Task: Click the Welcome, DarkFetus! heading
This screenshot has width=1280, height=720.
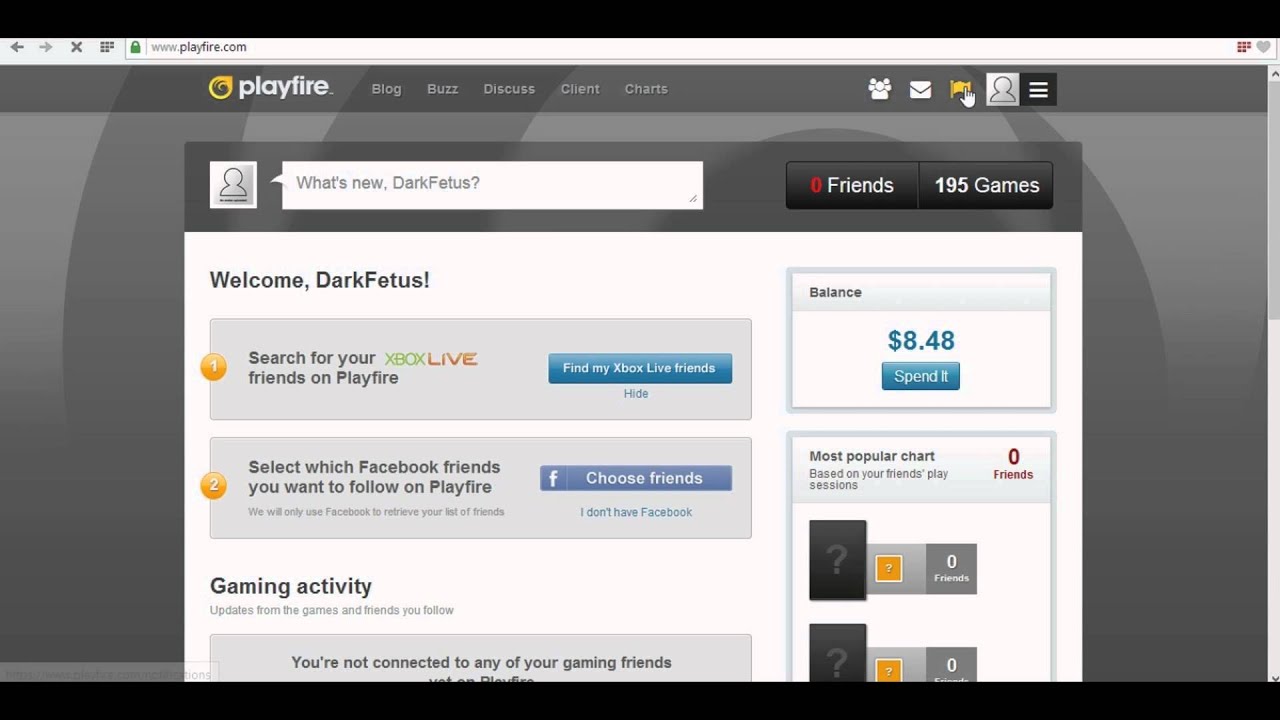Action: pyautogui.click(x=320, y=280)
